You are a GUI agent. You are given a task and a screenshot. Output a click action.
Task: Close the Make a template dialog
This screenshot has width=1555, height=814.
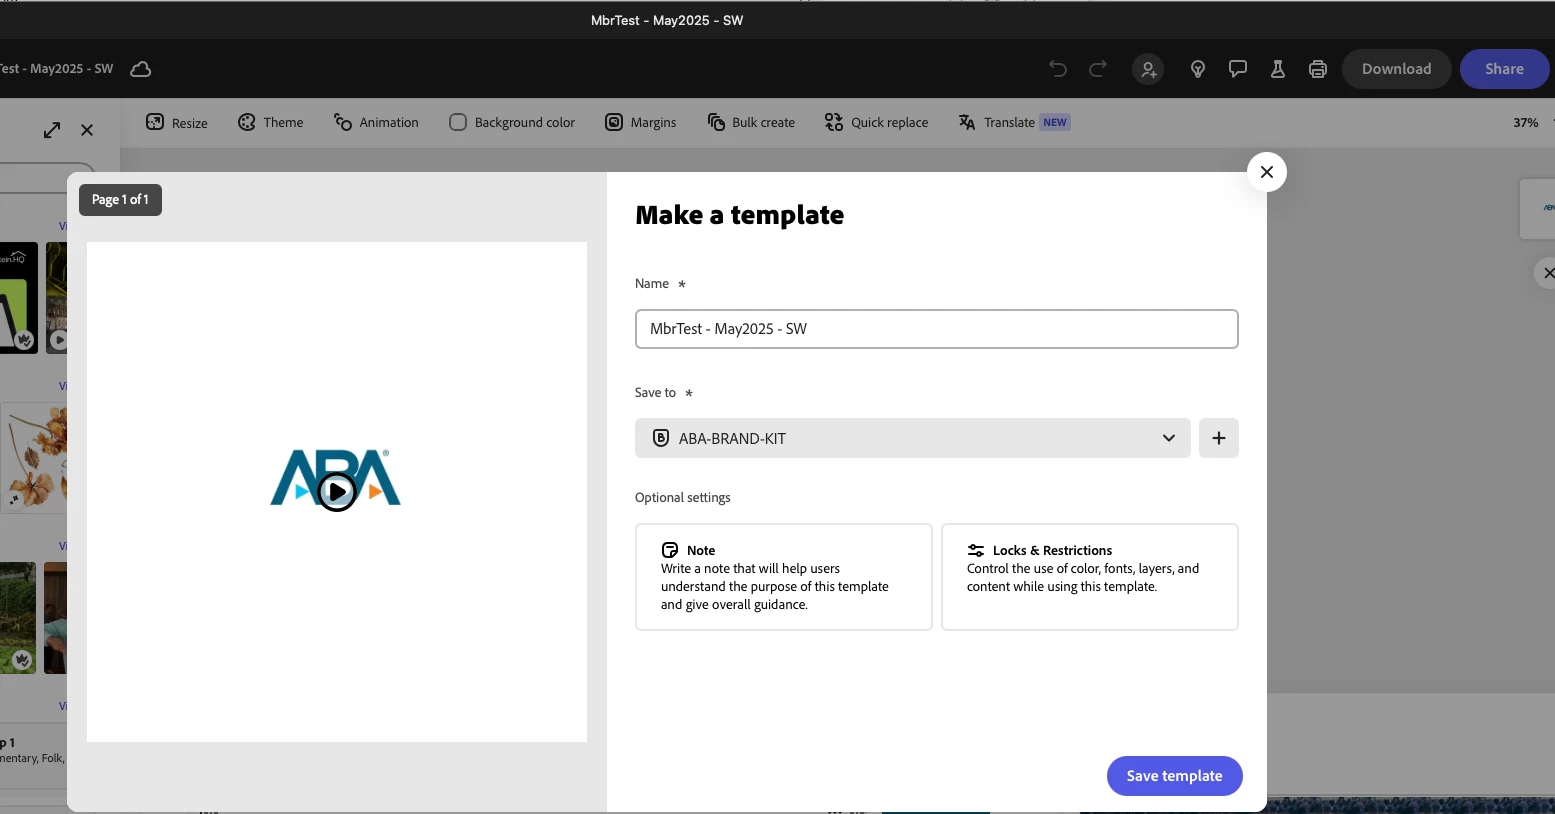[x=1267, y=172]
